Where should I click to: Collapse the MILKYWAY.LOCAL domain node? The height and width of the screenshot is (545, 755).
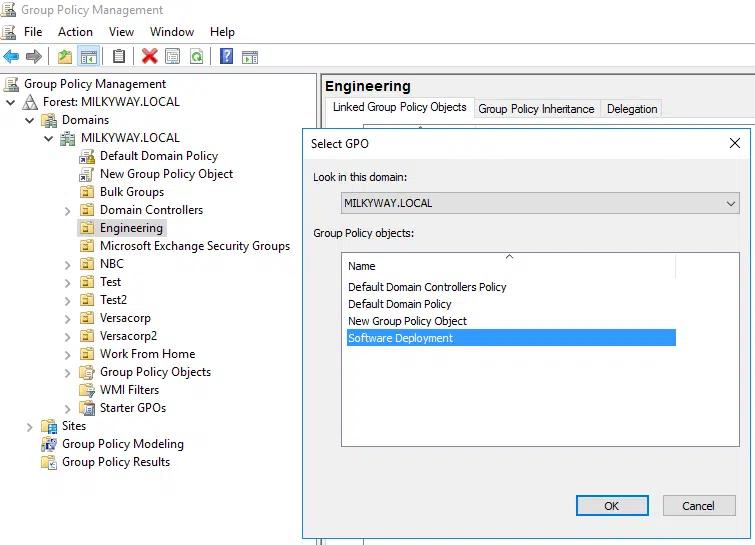click(49, 138)
